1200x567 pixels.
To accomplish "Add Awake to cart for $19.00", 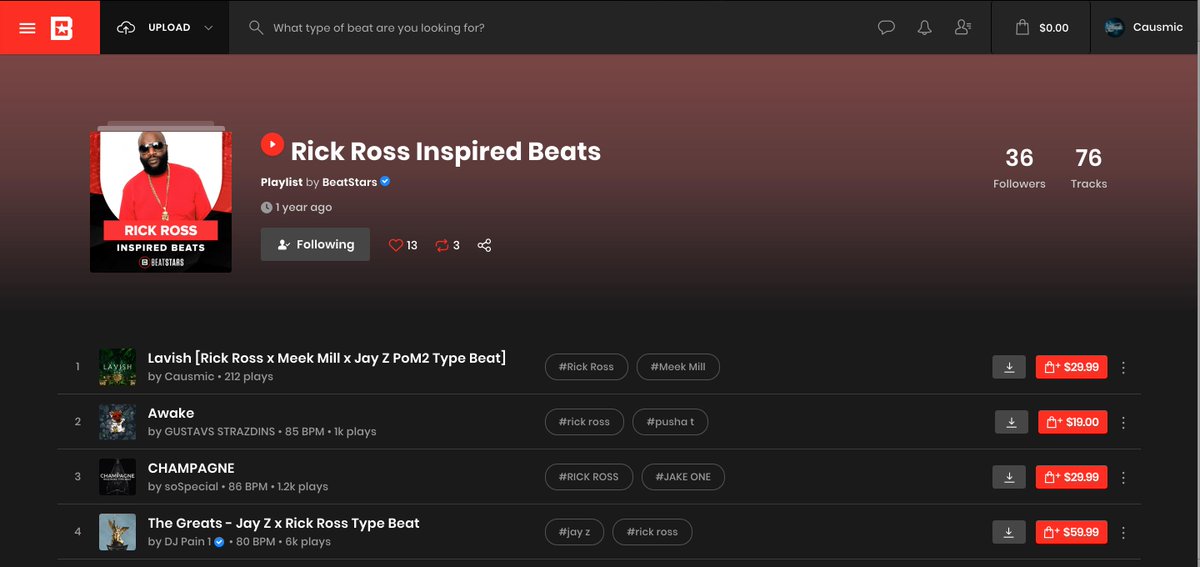I will tap(1073, 422).
